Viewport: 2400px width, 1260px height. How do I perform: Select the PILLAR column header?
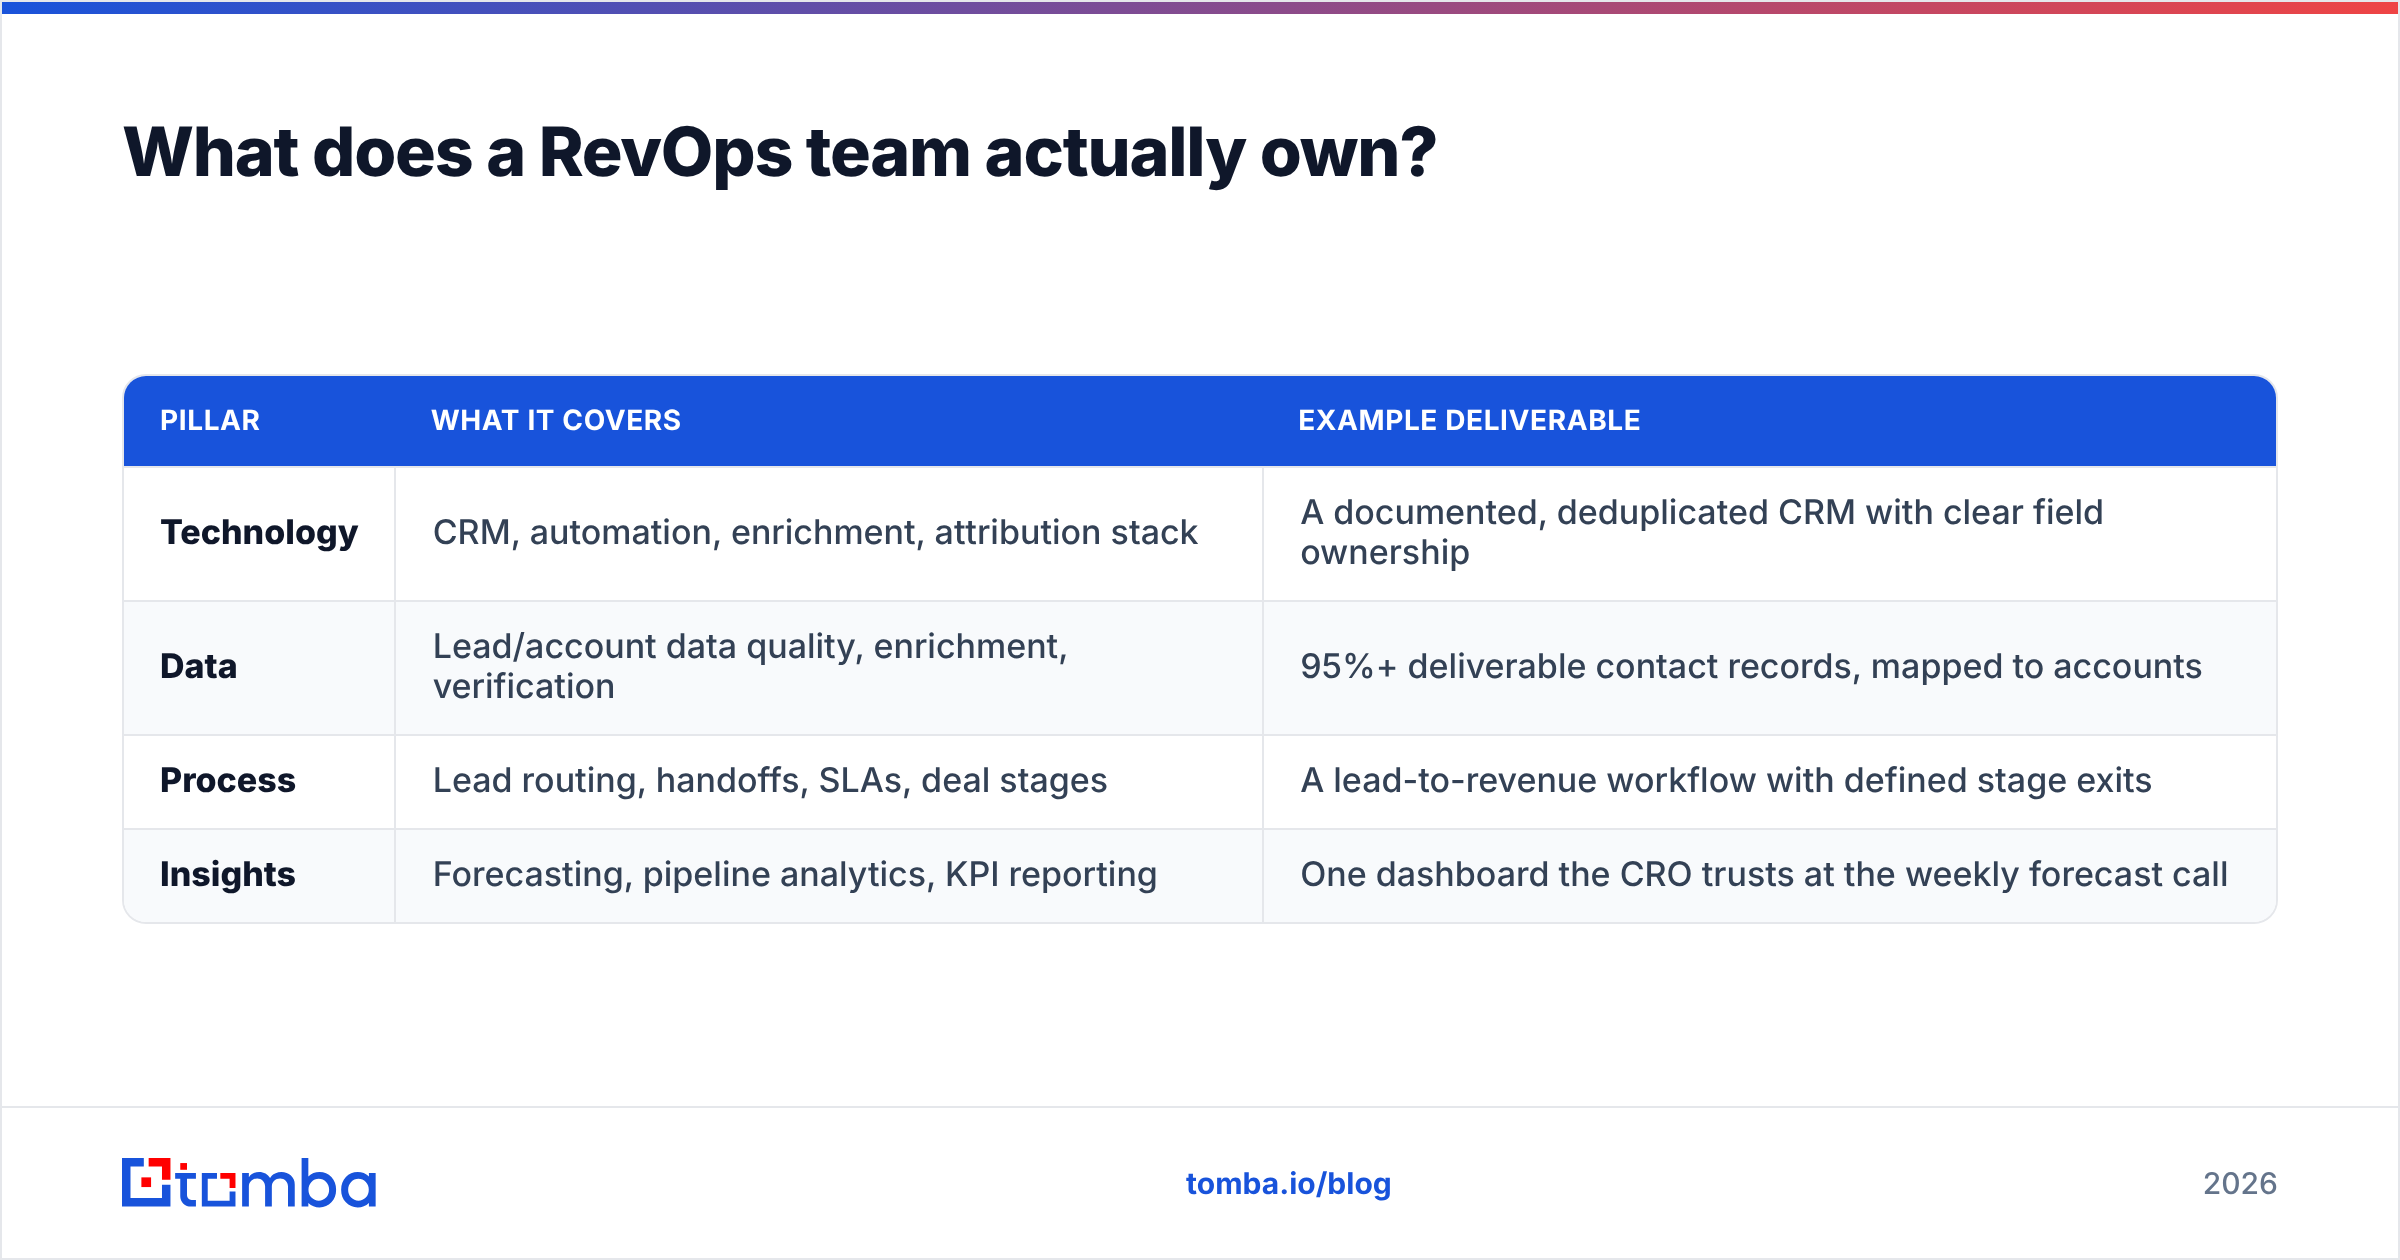tap(259, 421)
